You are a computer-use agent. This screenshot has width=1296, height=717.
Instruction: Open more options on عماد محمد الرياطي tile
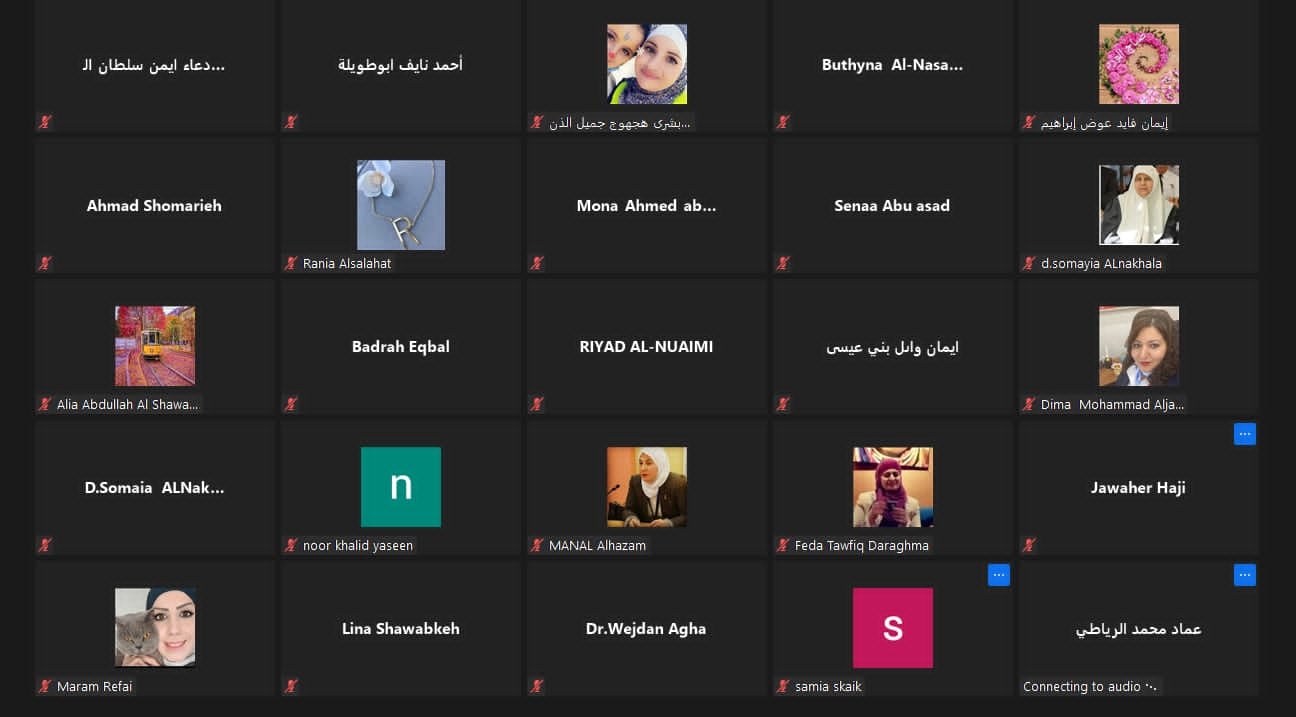pos(1244,575)
